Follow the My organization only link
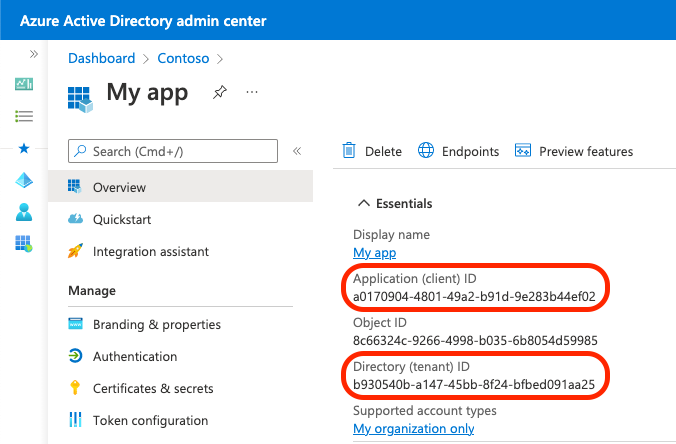 (x=413, y=429)
